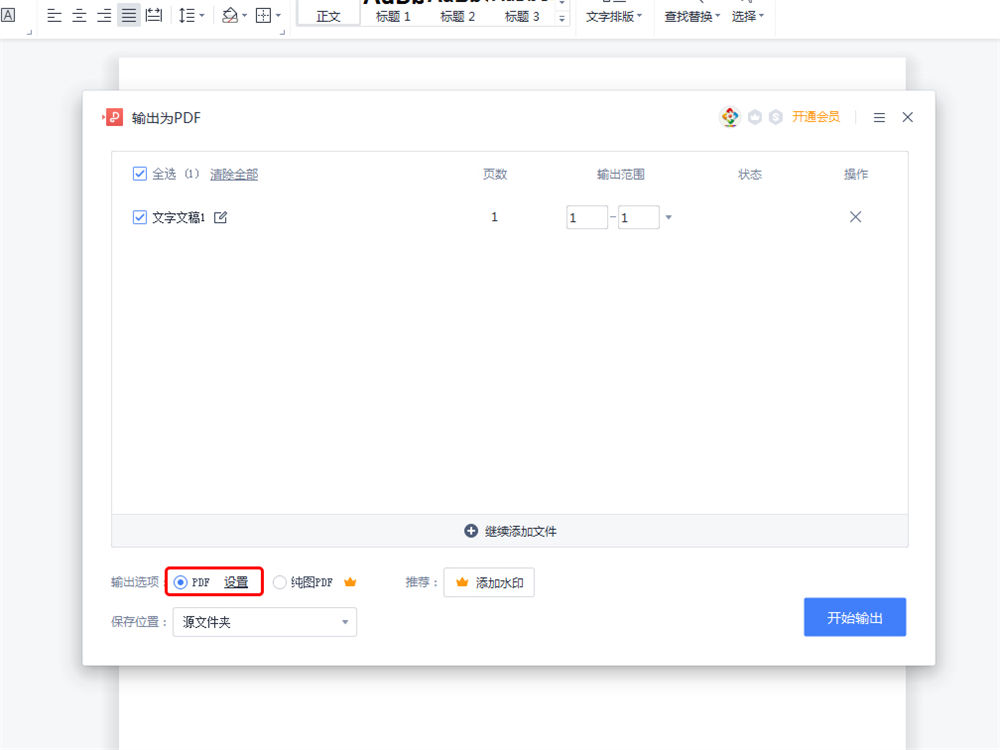Click the align right icon

tap(104, 16)
